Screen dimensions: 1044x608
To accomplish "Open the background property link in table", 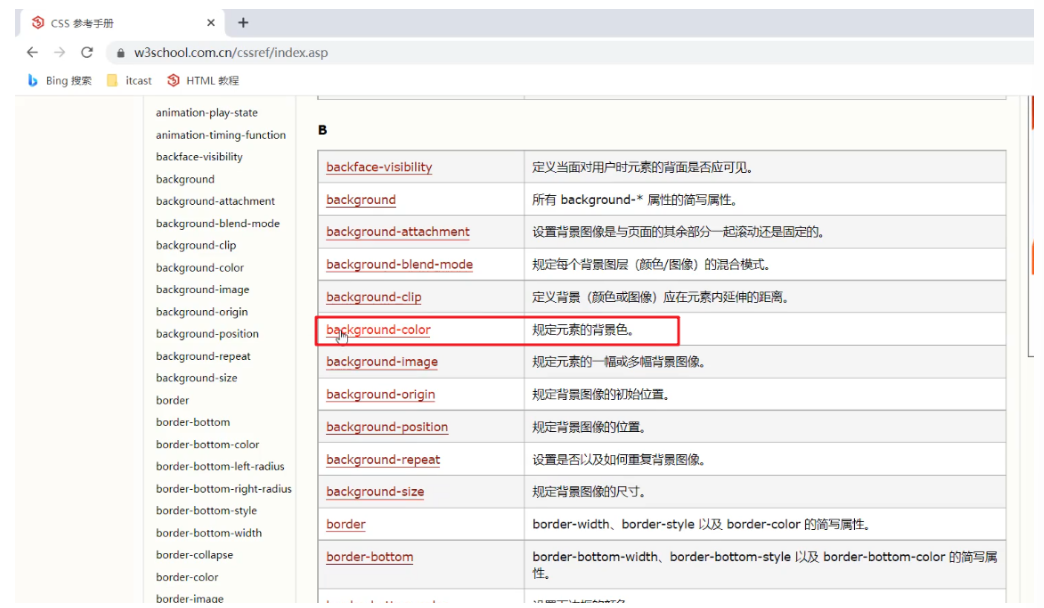I will click(x=361, y=200).
